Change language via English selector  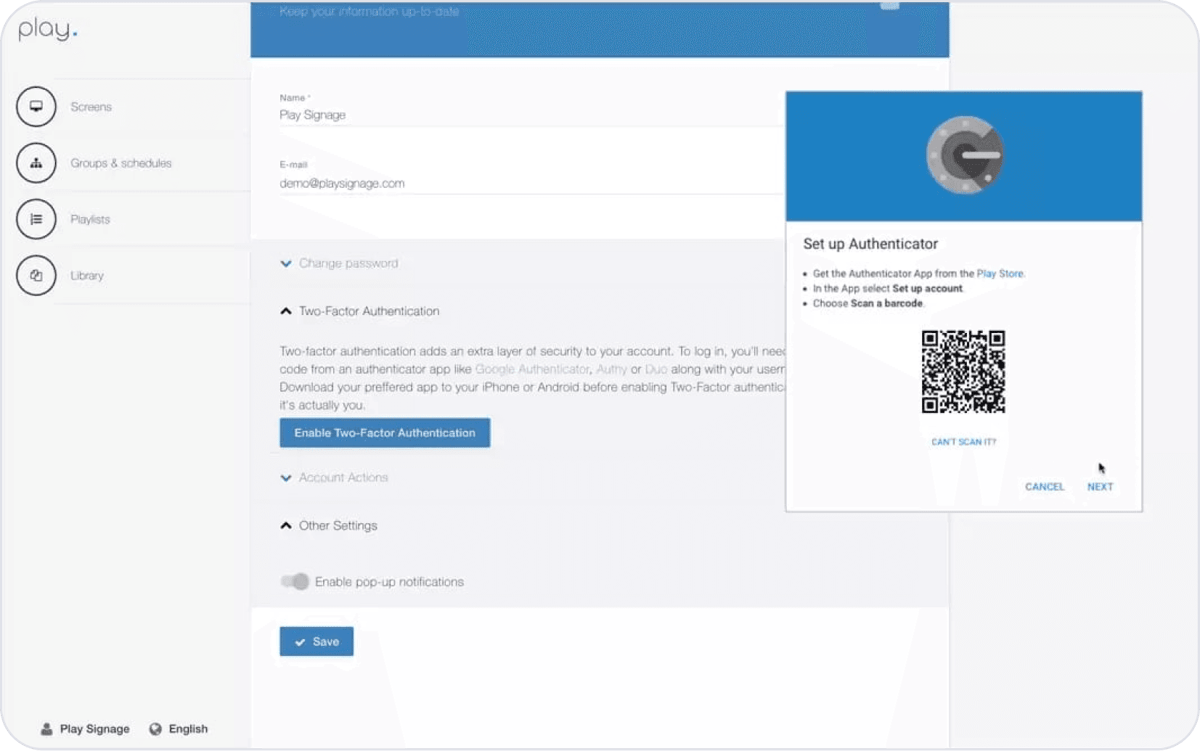[178, 729]
